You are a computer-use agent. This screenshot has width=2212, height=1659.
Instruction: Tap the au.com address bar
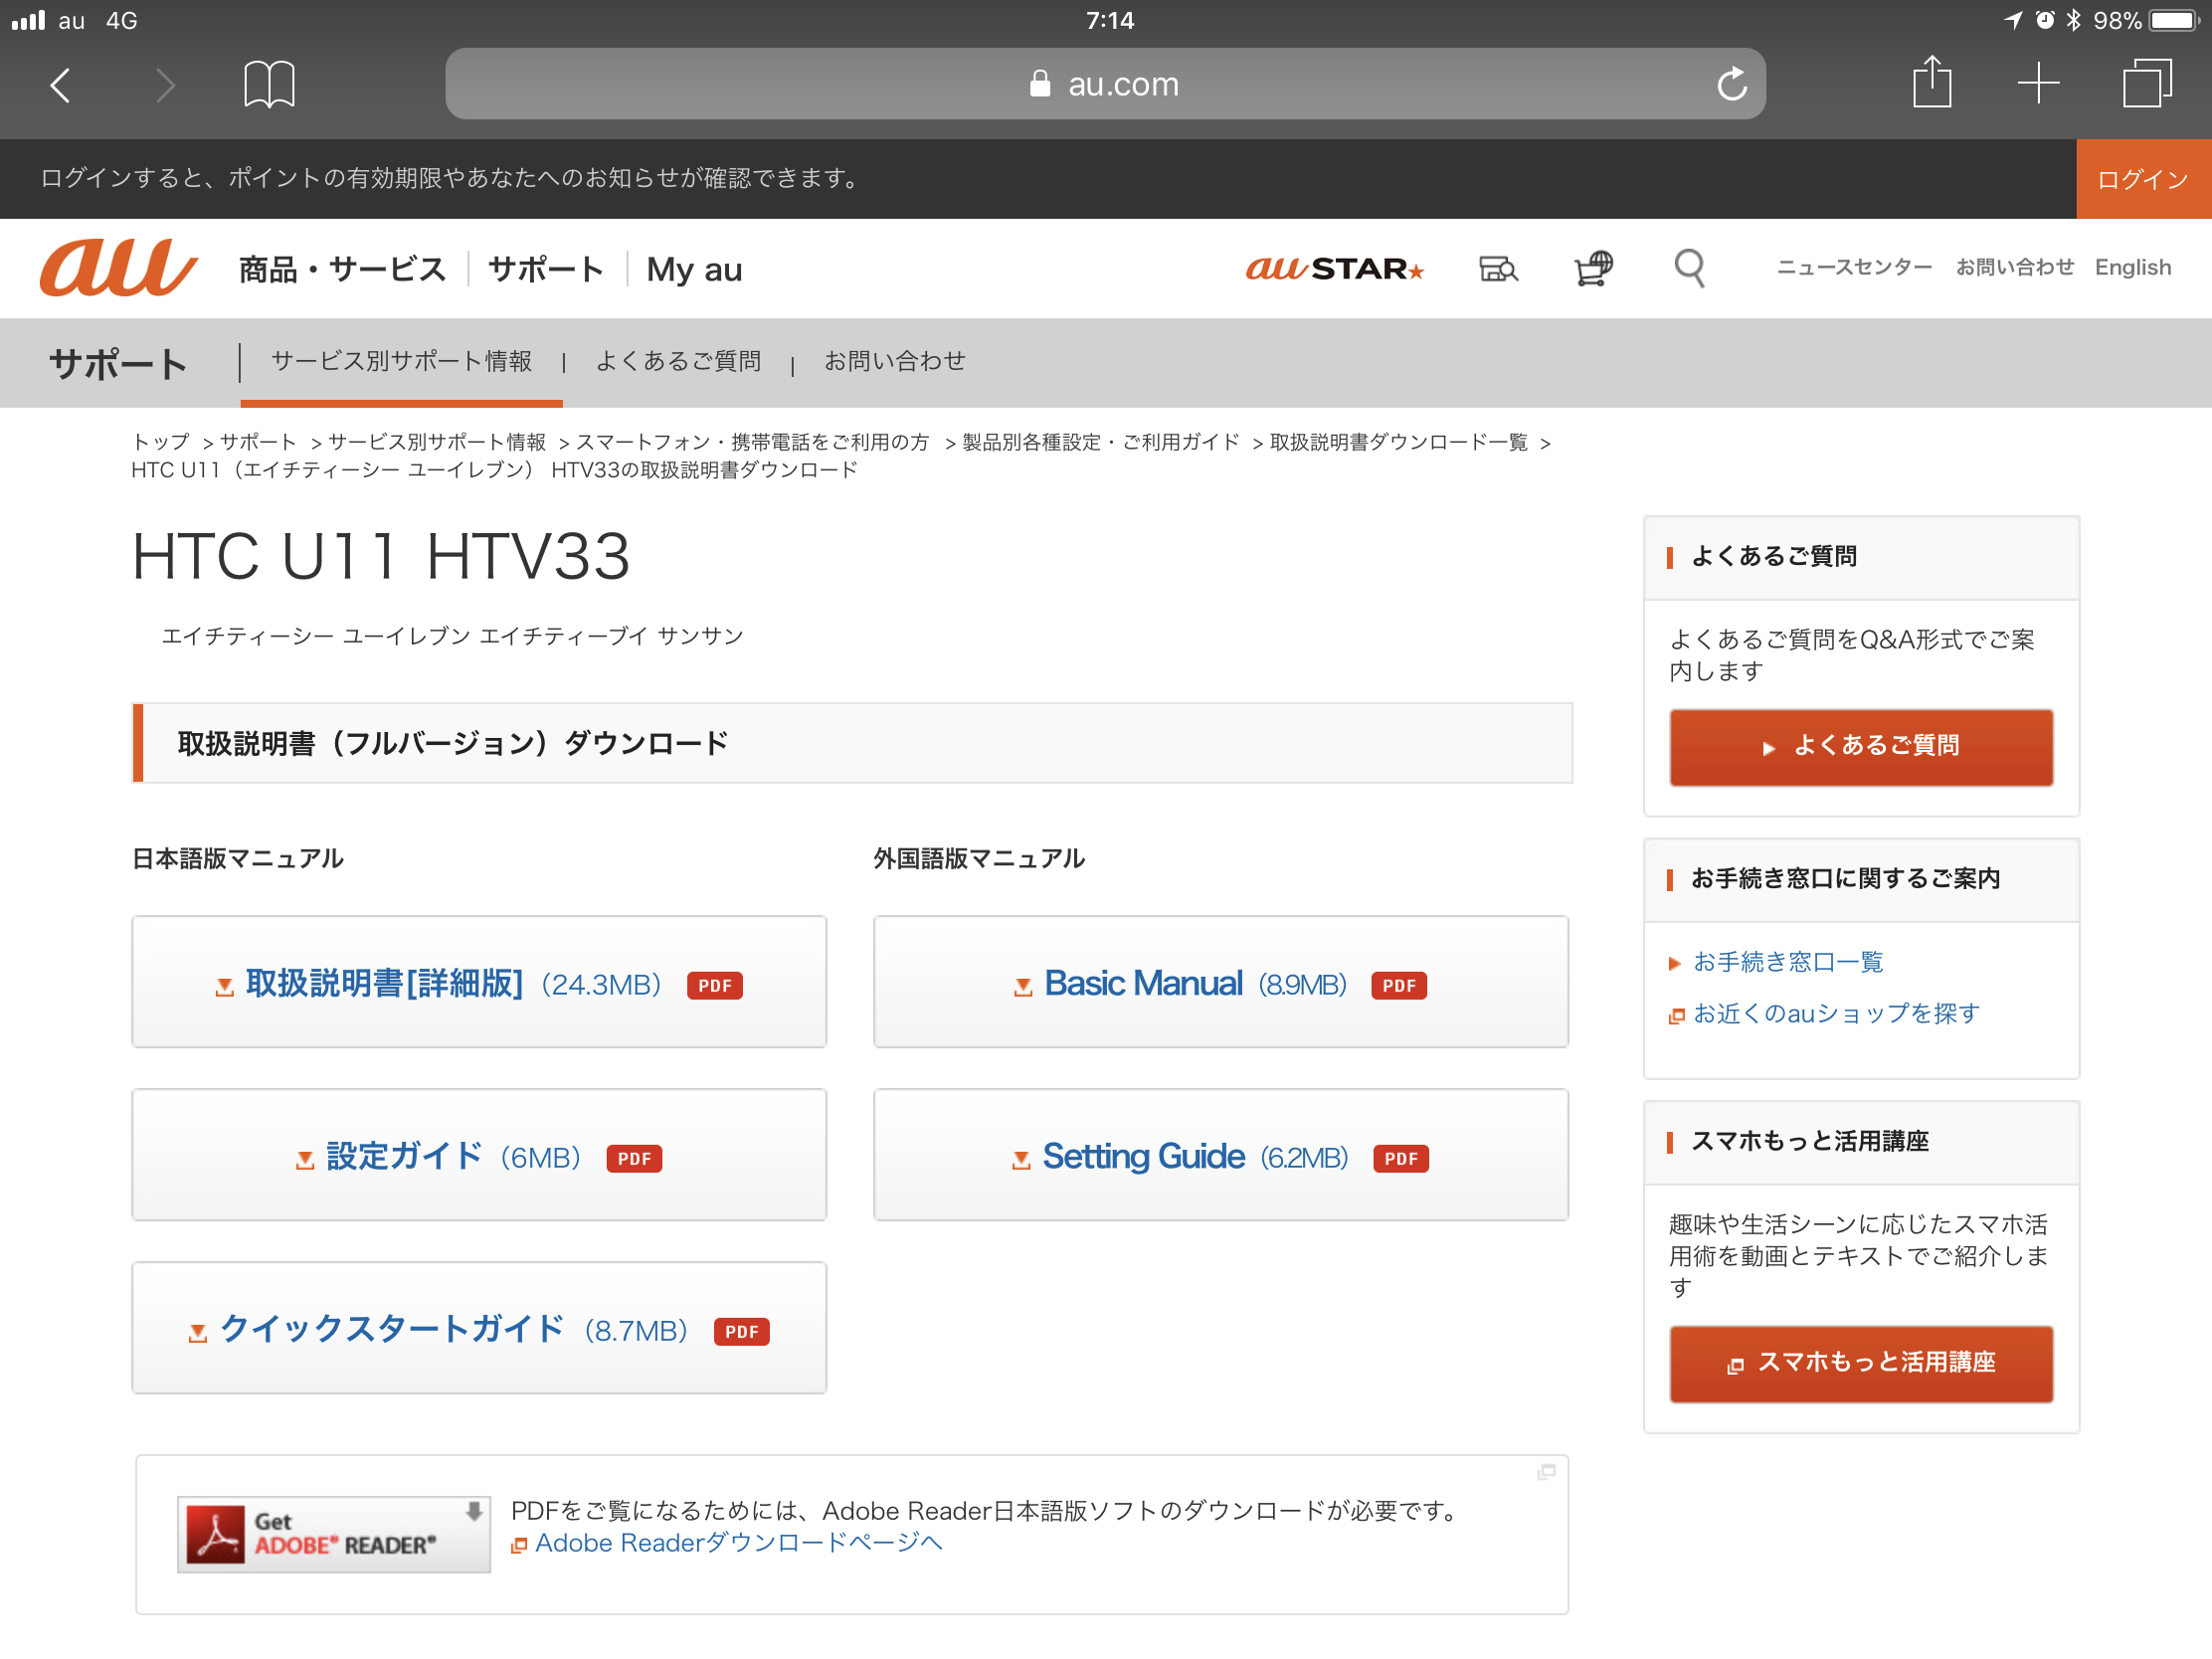tap(1105, 84)
